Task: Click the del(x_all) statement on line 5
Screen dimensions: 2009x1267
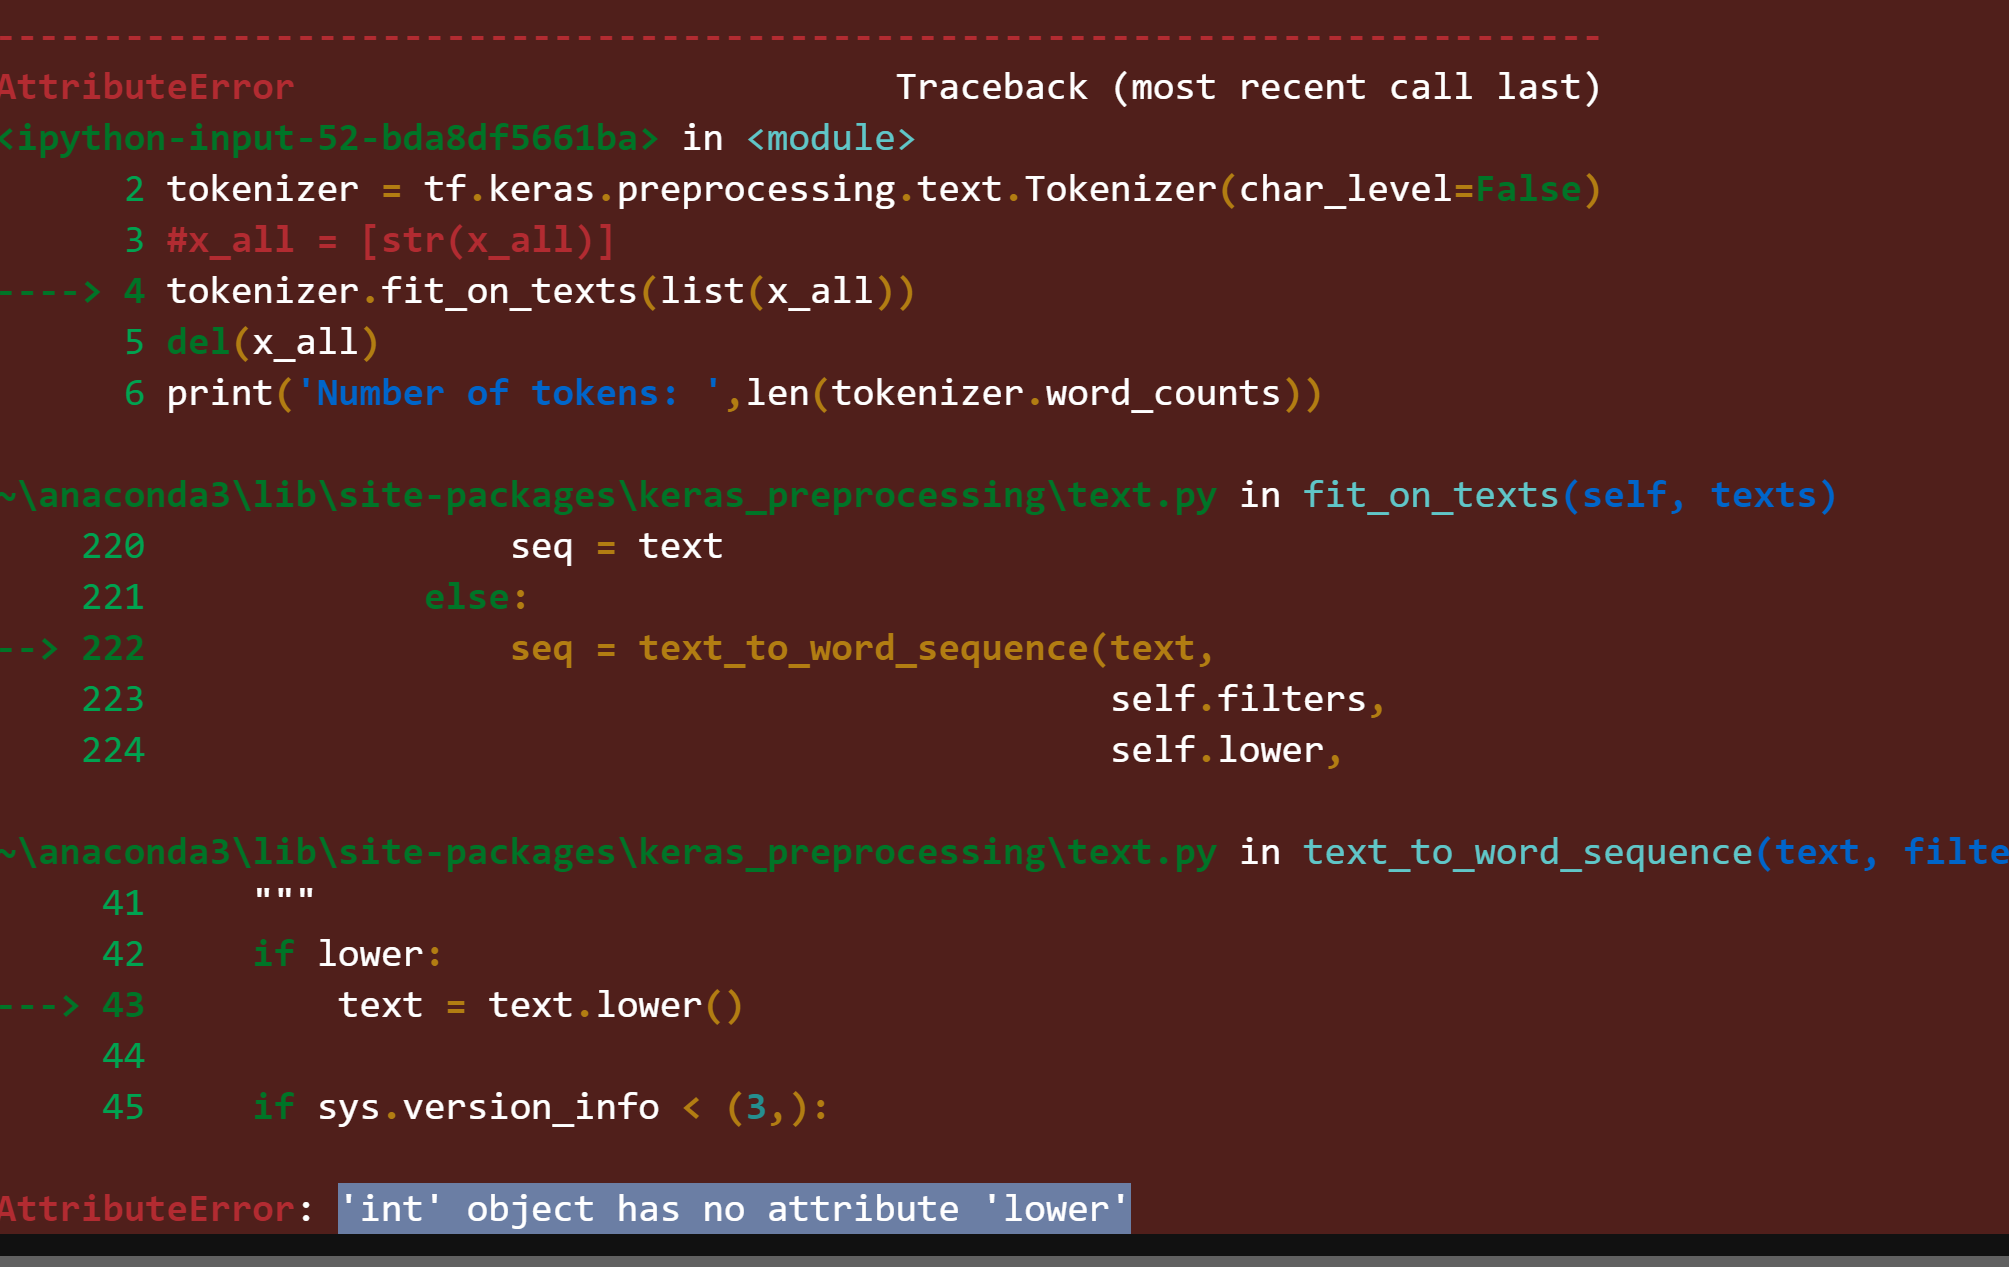Action: tap(270, 341)
